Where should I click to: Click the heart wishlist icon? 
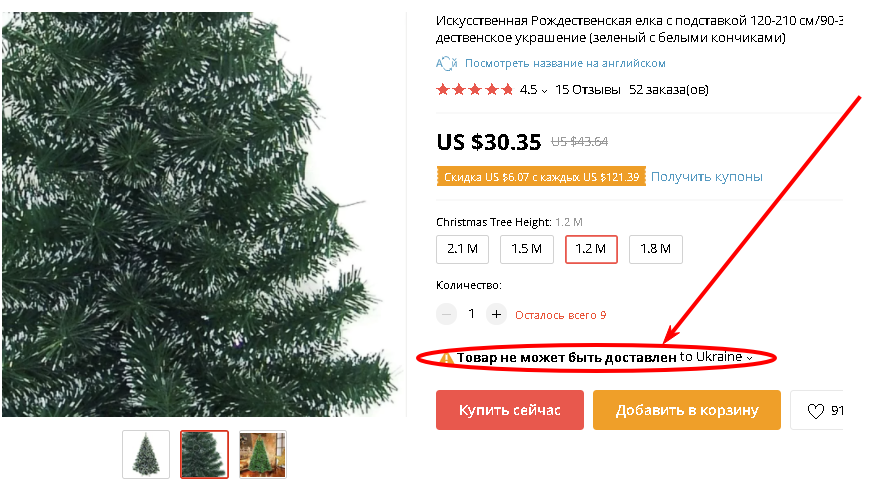click(815, 411)
